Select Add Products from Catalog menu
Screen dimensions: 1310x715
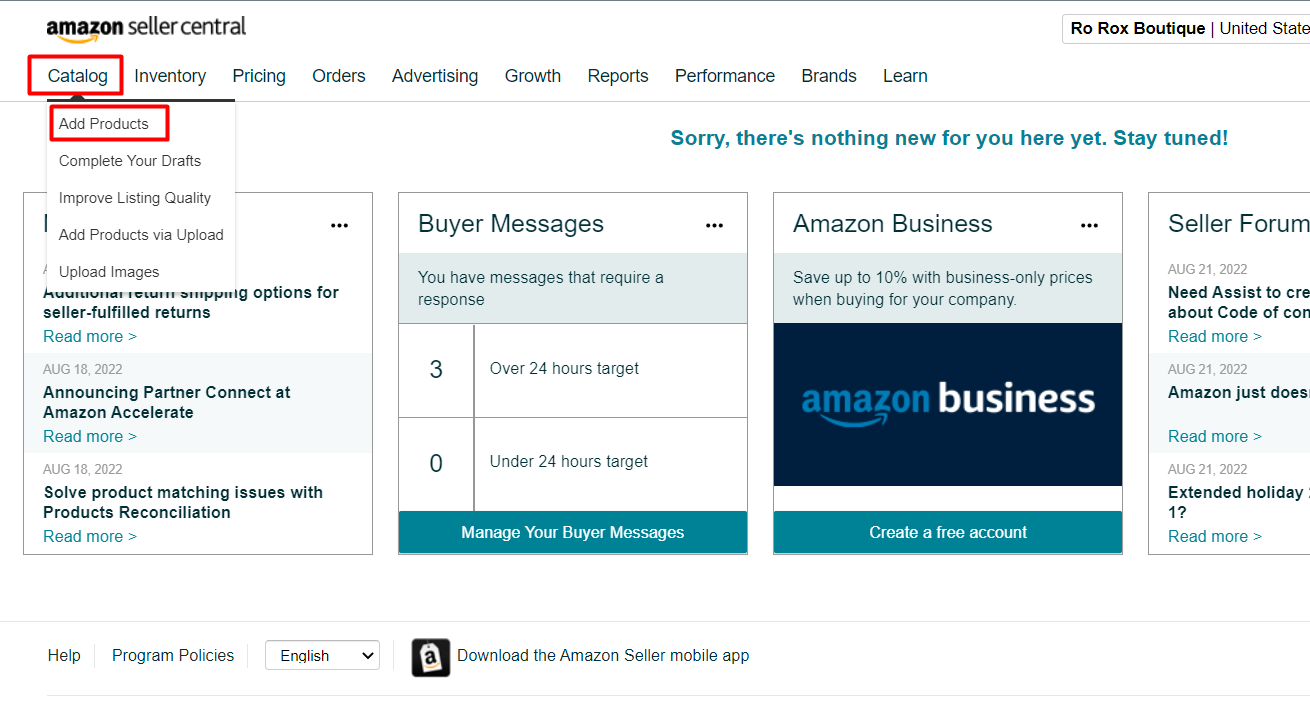pos(104,124)
